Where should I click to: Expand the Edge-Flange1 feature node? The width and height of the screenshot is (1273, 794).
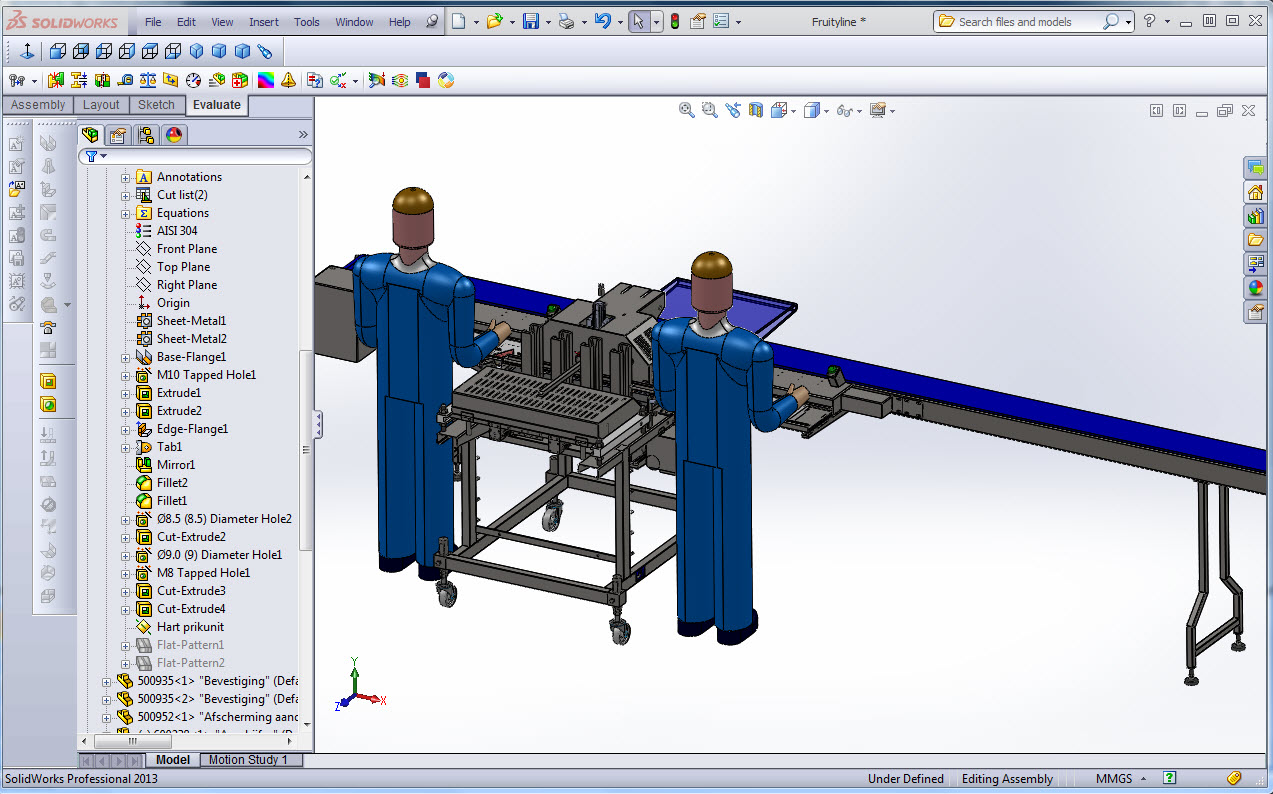126,429
